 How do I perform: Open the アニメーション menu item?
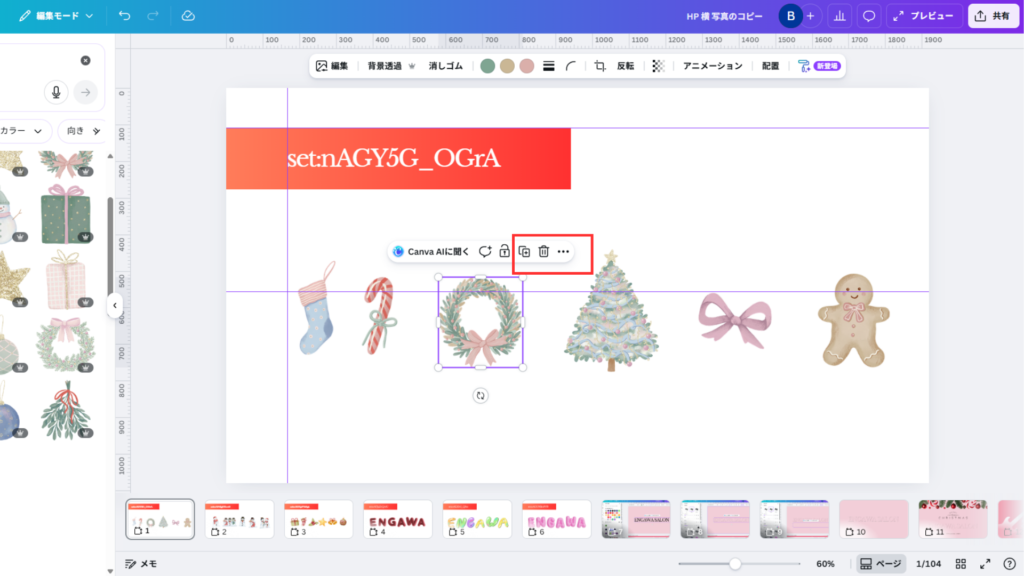click(713, 66)
